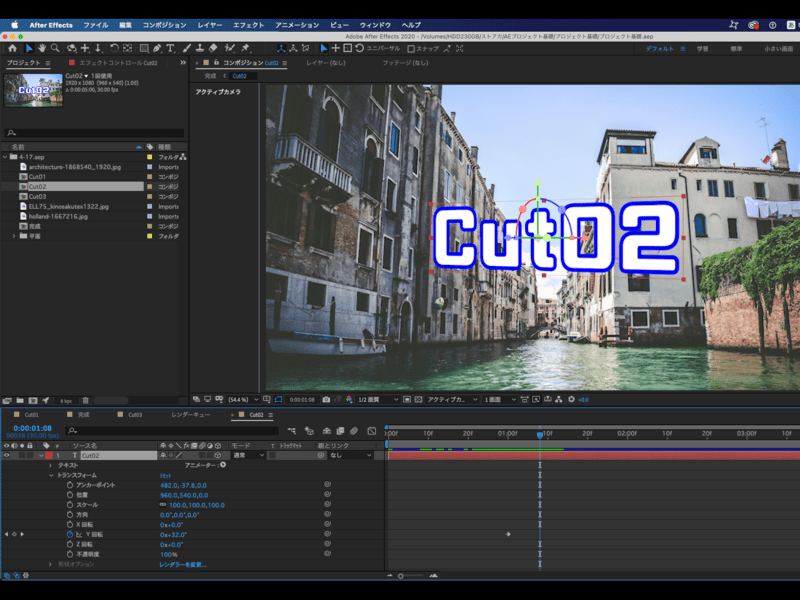Click the Home icon in toolbar
The image size is (800, 600).
pyautogui.click(x=12, y=48)
